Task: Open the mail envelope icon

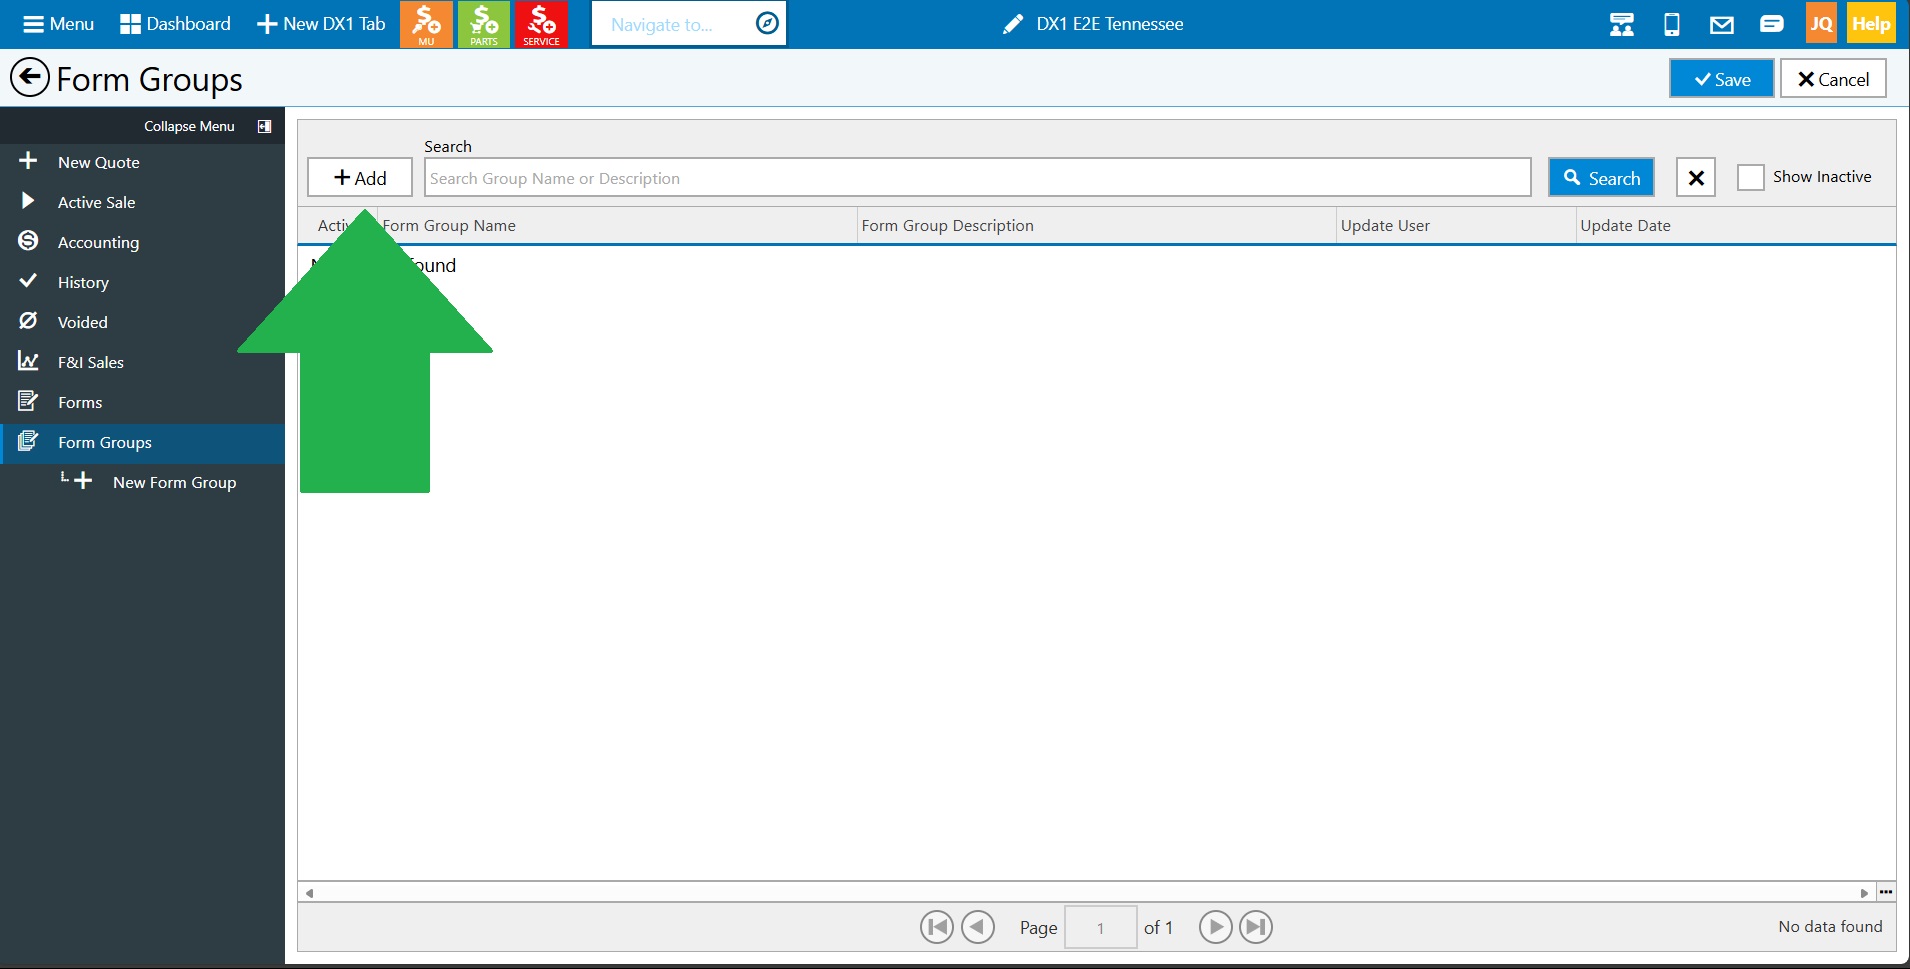Action: 1721,24
